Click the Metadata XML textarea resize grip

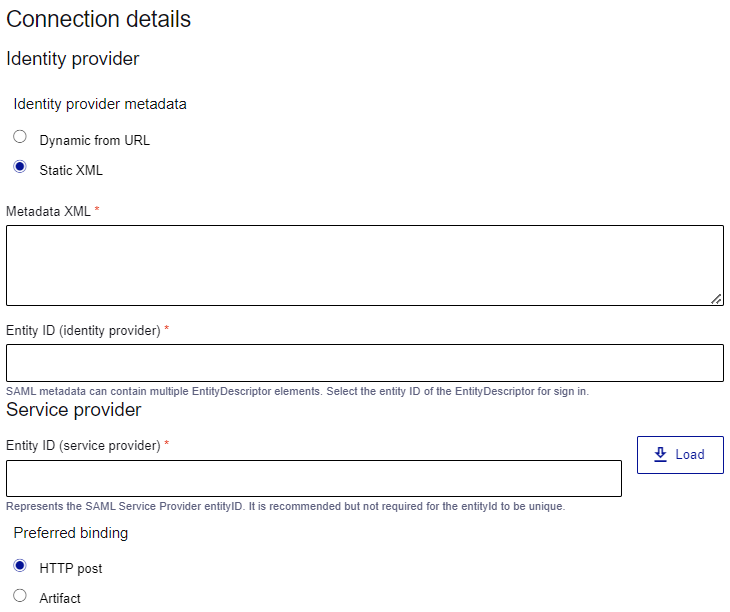(716, 298)
